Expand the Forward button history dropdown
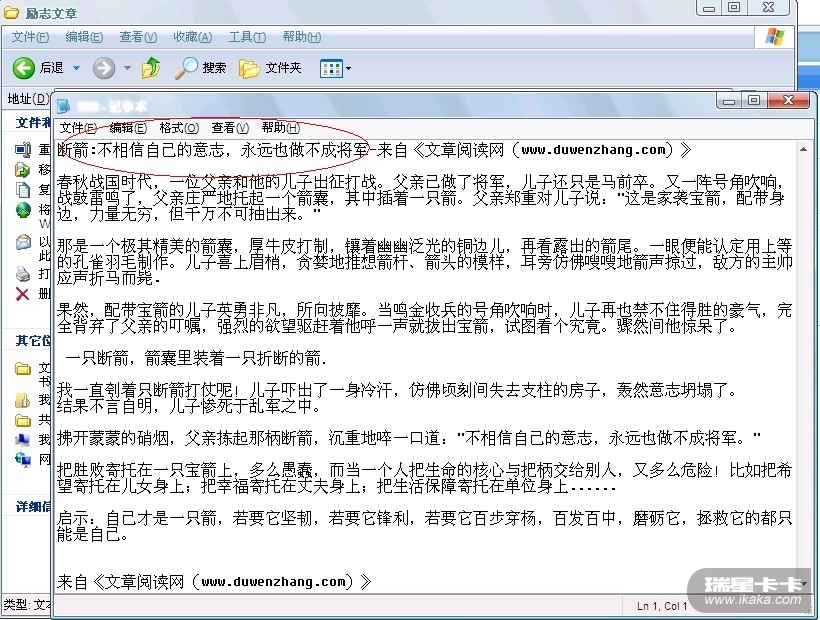Screen dimensions: 820x620 click(x=127, y=68)
